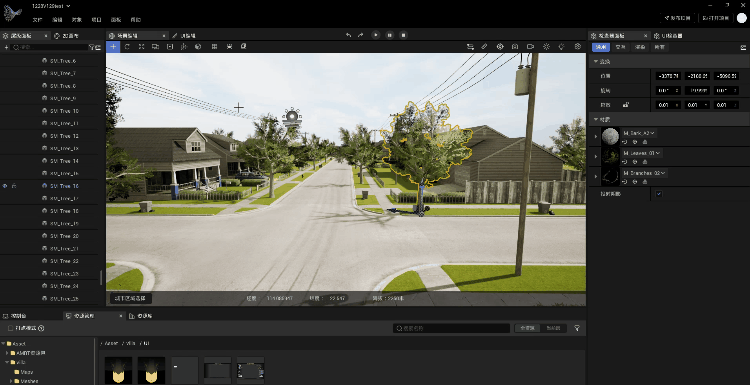Click the region selection button at viewport bottom-left
This screenshot has height=385, width=750.
pyautogui.click(x=131, y=298)
